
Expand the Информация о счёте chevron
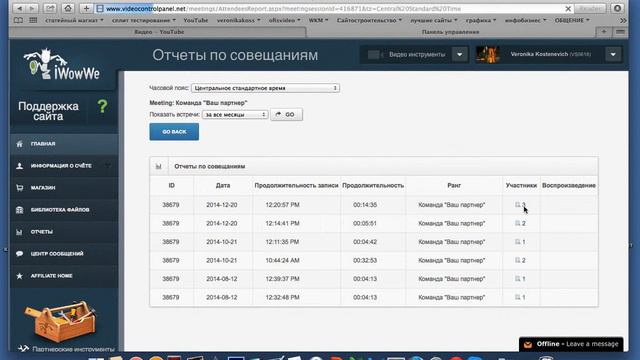108,166
